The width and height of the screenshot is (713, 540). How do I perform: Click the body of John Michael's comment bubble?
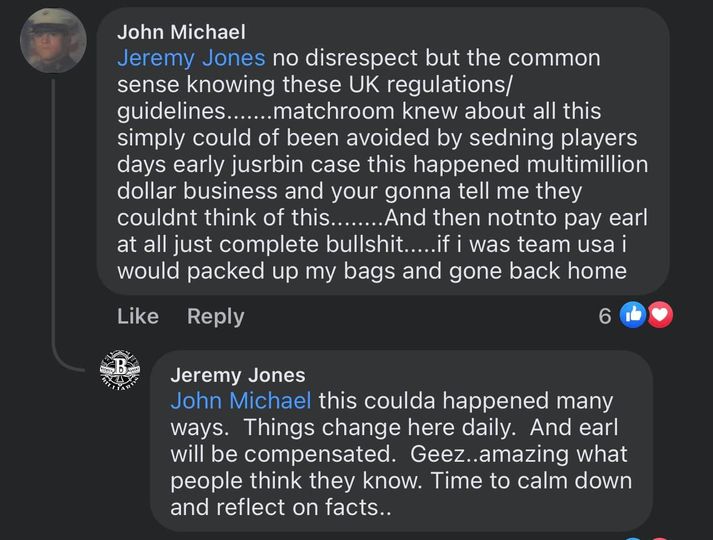point(380,190)
